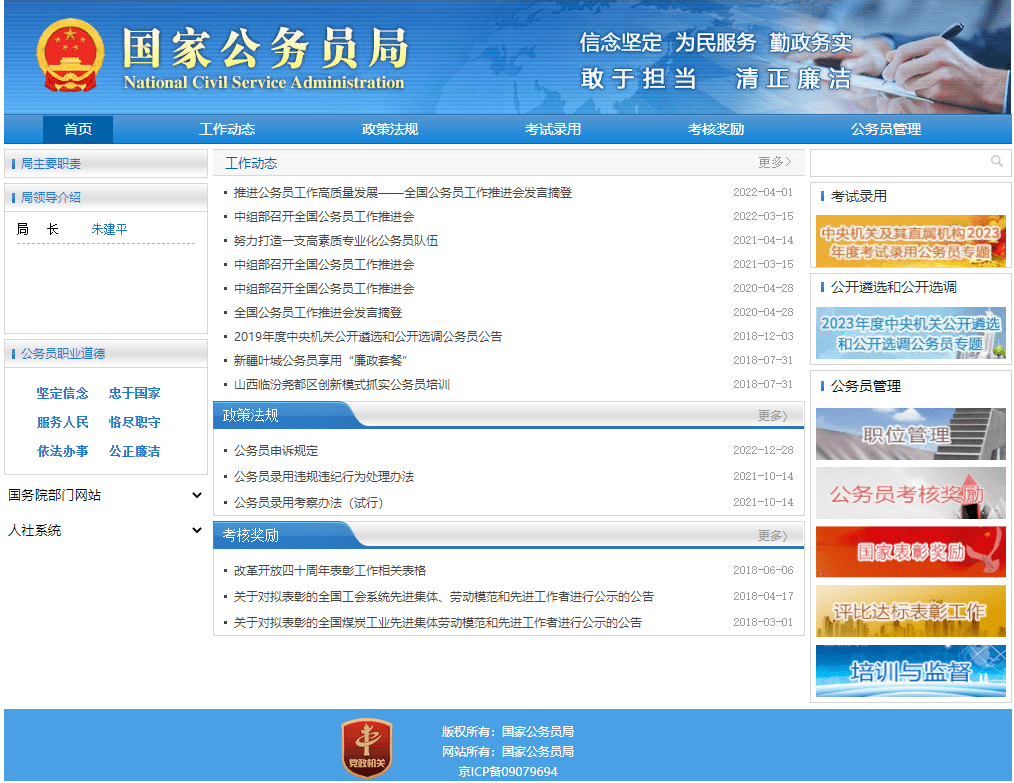Open 更多 in the 政策法规 section
Screen dimensions: 1014x783
tap(772, 416)
